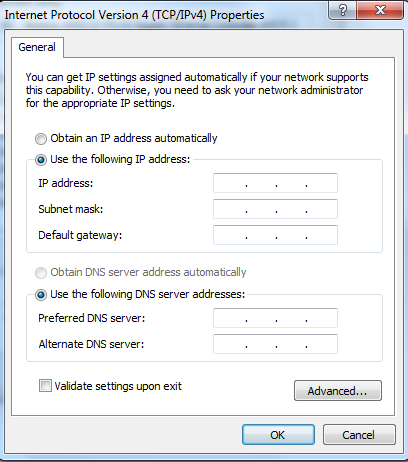Screen dimensions: 408x462
Task: Click first octet of Preferred DNS box
Action: 230,318
